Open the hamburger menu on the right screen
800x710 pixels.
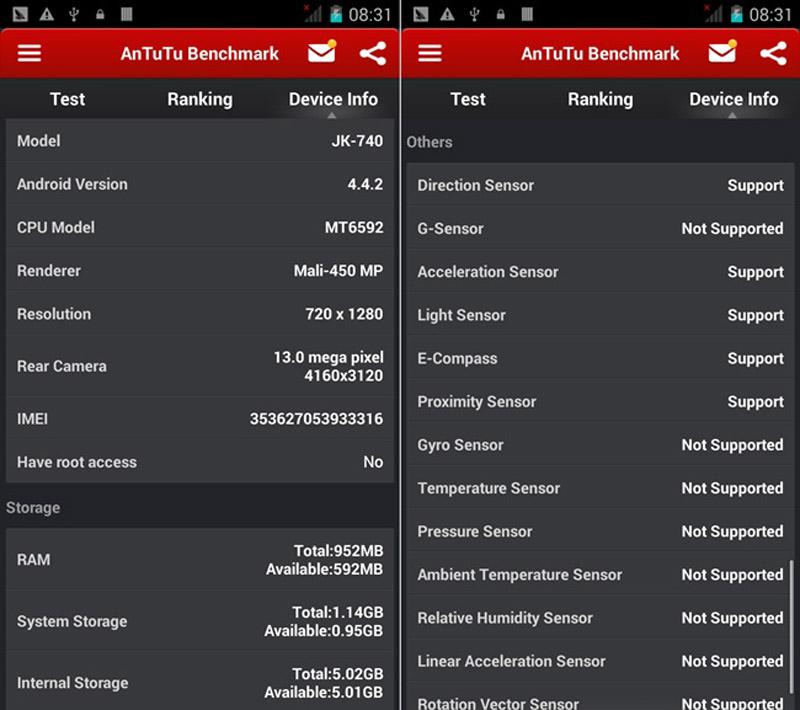click(430, 53)
